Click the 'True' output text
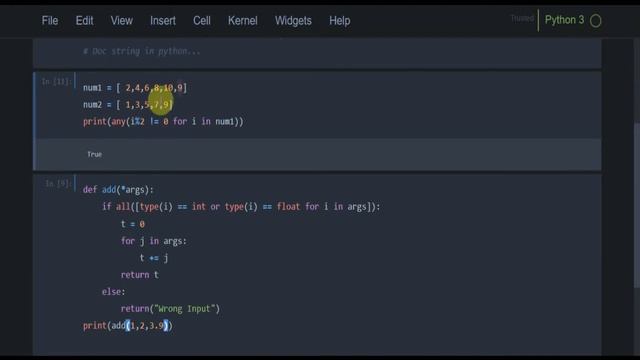 [94, 154]
